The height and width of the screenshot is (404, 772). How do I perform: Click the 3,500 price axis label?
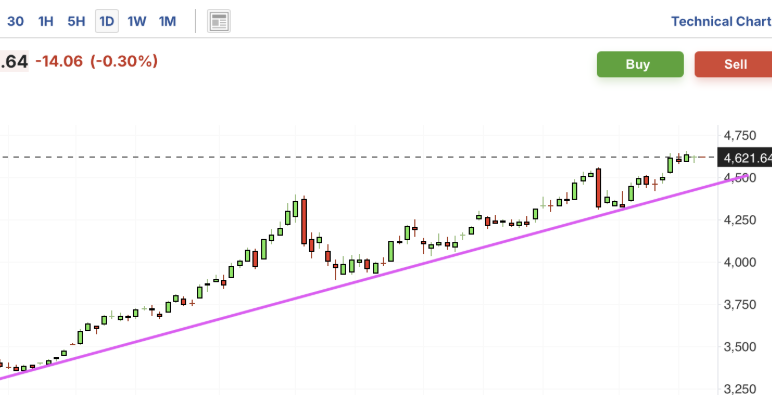pyautogui.click(x=741, y=347)
